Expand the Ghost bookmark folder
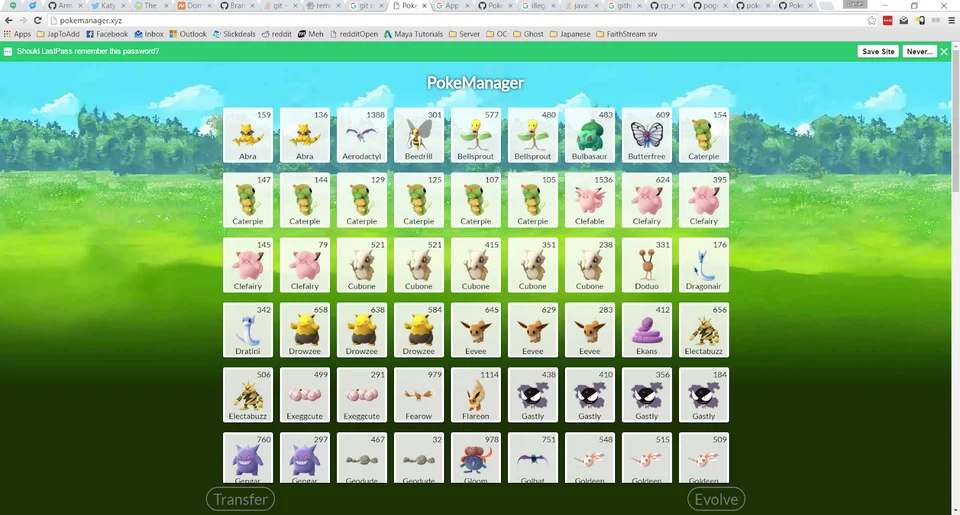This screenshot has height=515, width=960. click(529, 34)
